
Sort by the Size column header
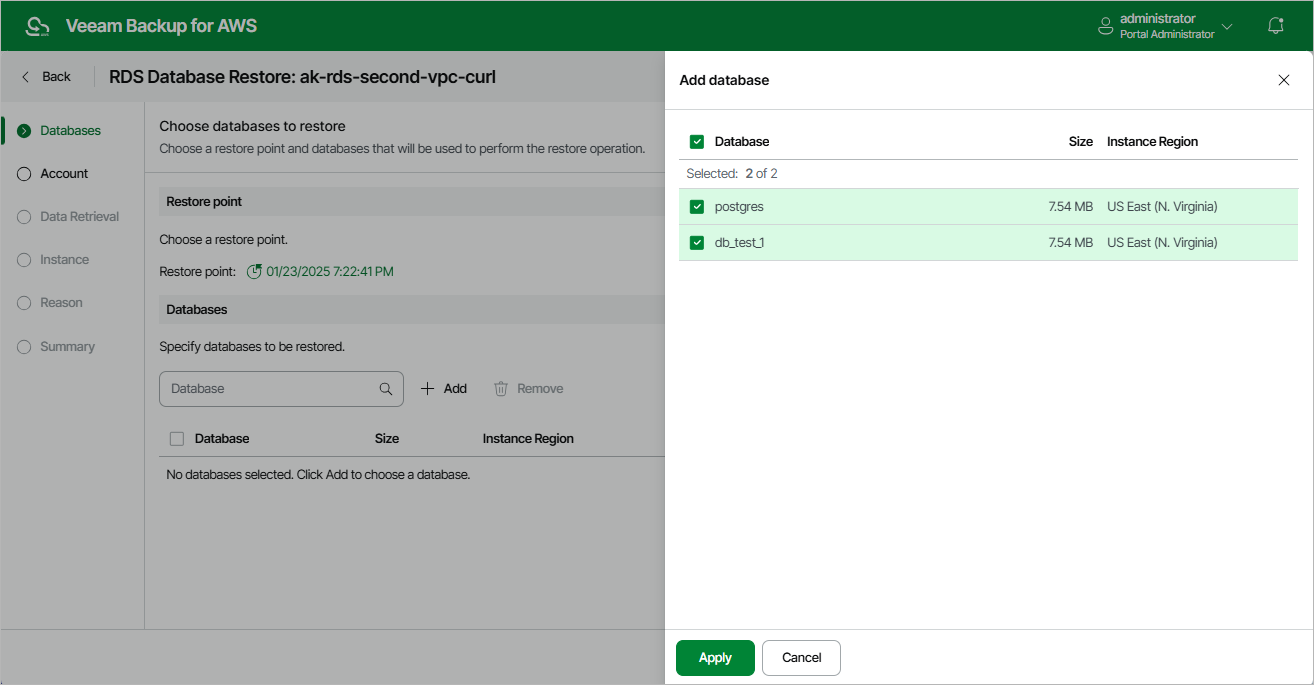pyautogui.click(x=1080, y=142)
